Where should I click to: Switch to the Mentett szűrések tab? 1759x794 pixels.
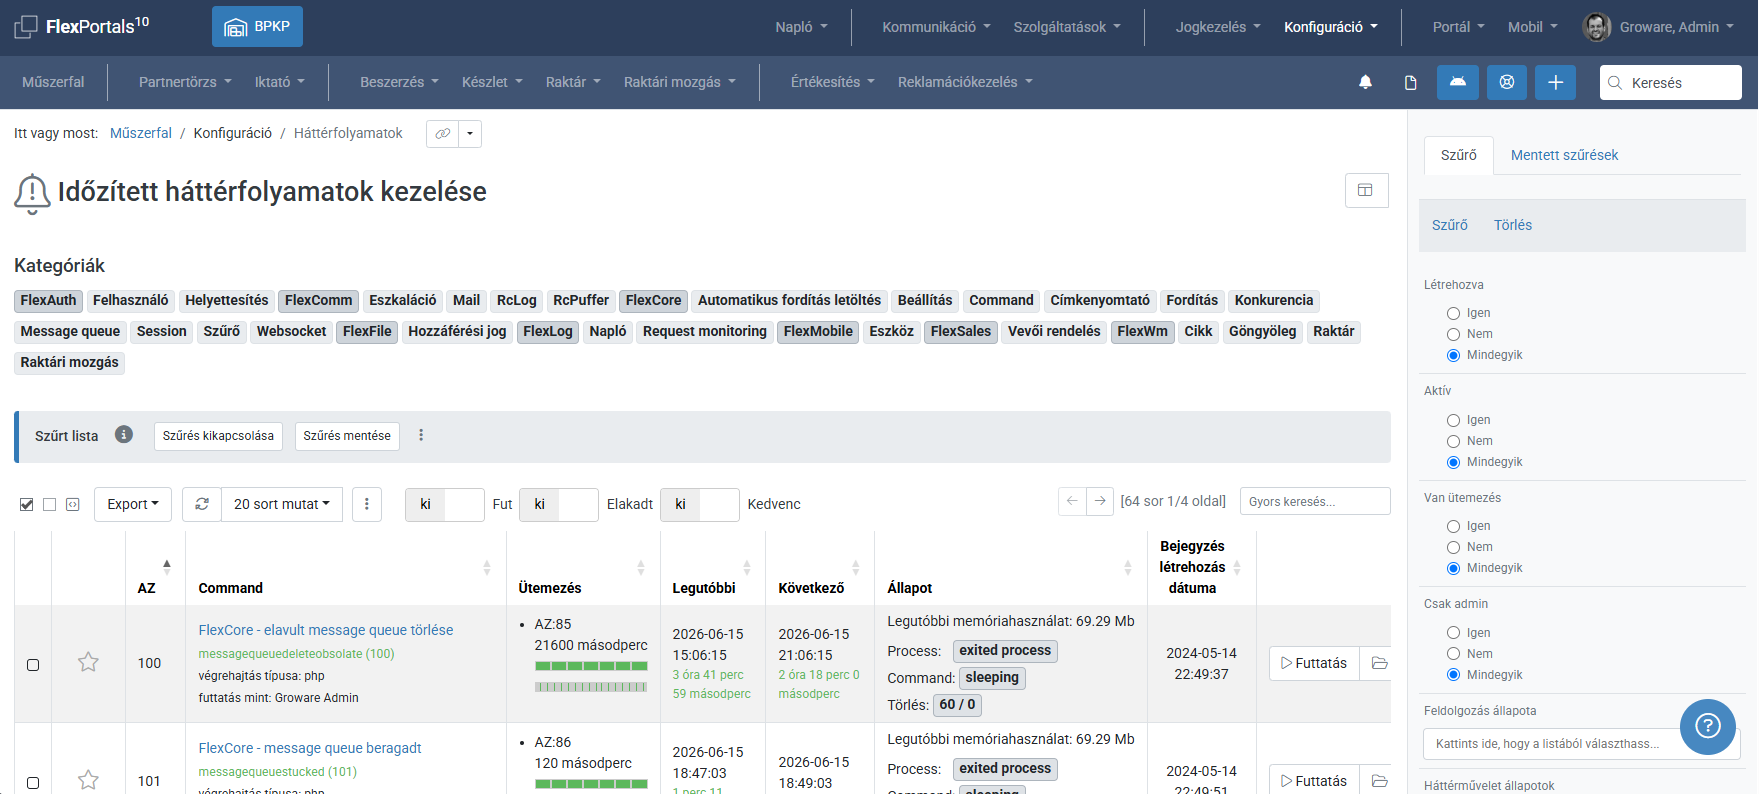click(x=1564, y=155)
